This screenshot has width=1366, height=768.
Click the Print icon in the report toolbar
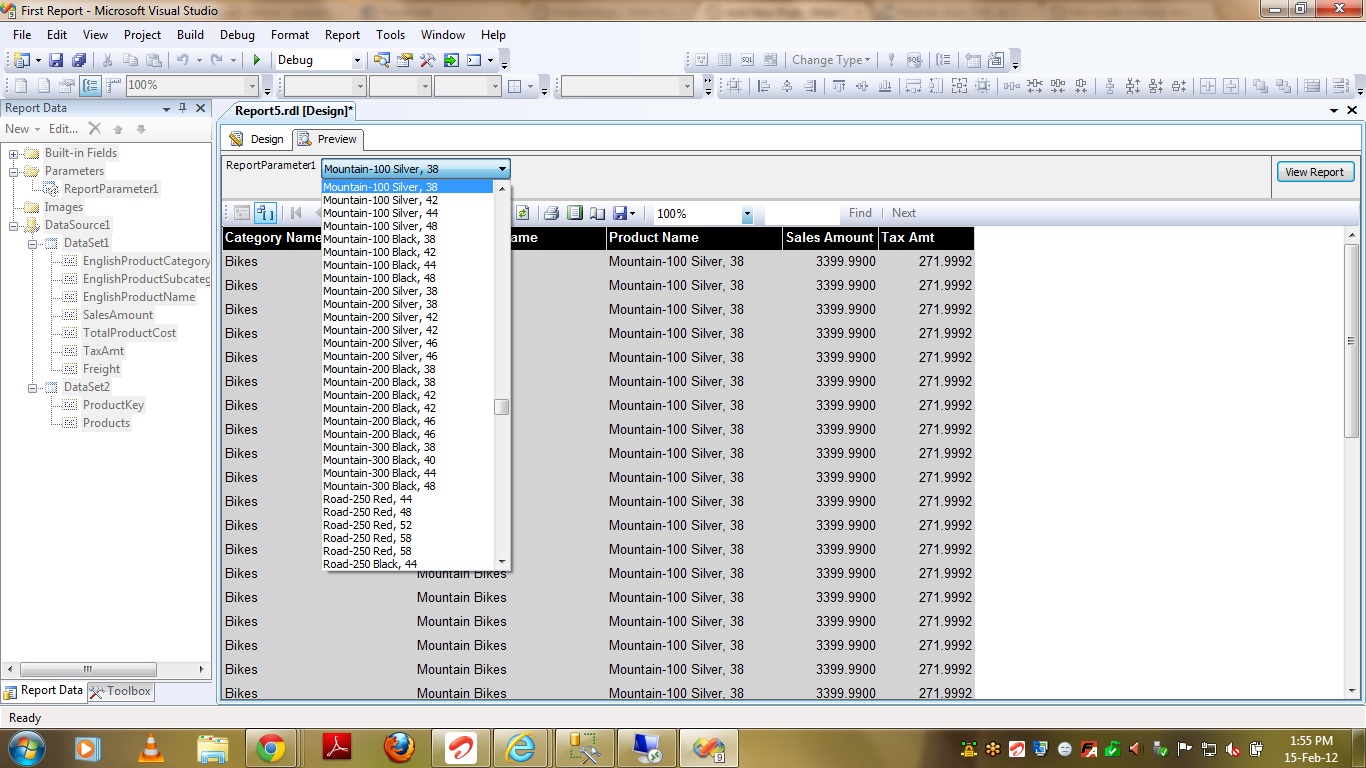pos(551,213)
